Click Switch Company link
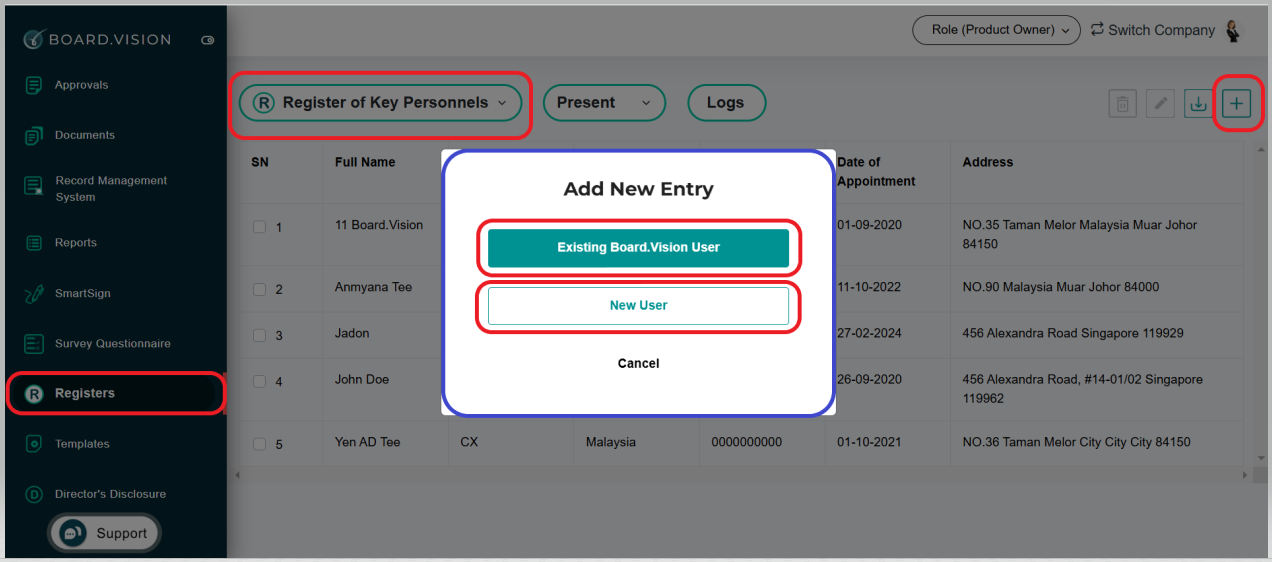Screen dimensions: 1272x562 (x=1152, y=30)
